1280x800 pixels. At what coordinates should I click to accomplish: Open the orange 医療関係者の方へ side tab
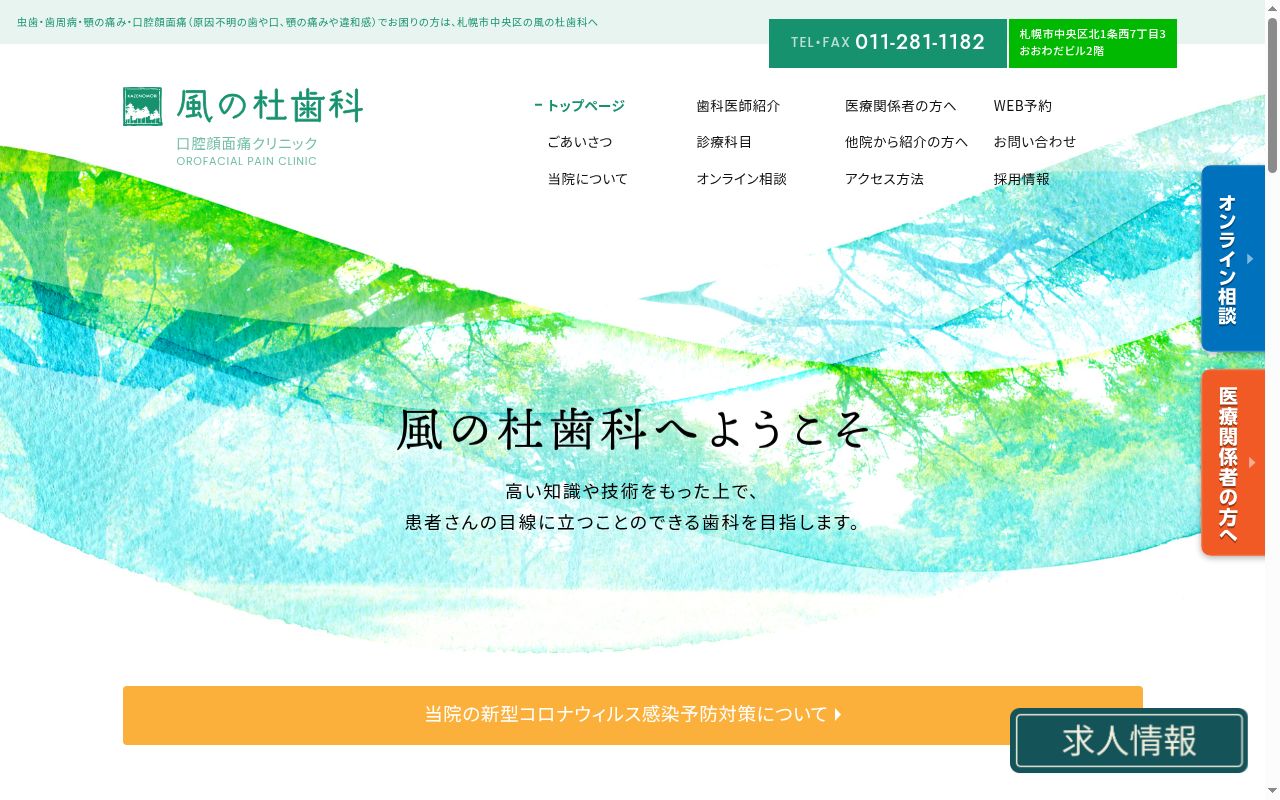pyautogui.click(x=1233, y=462)
